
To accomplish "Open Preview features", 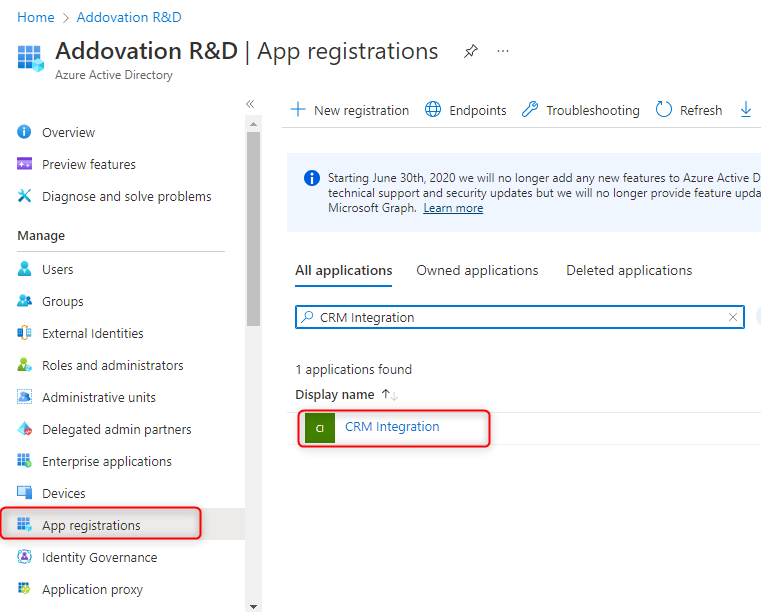I will 89,165.
